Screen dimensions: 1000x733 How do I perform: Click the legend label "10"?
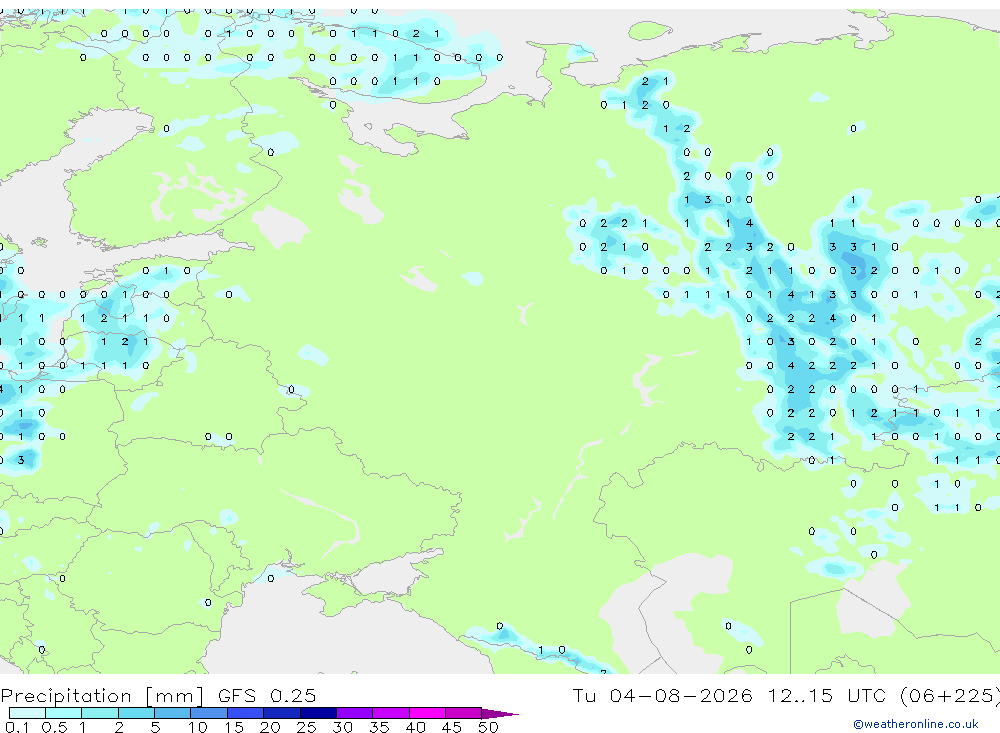coord(198,727)
